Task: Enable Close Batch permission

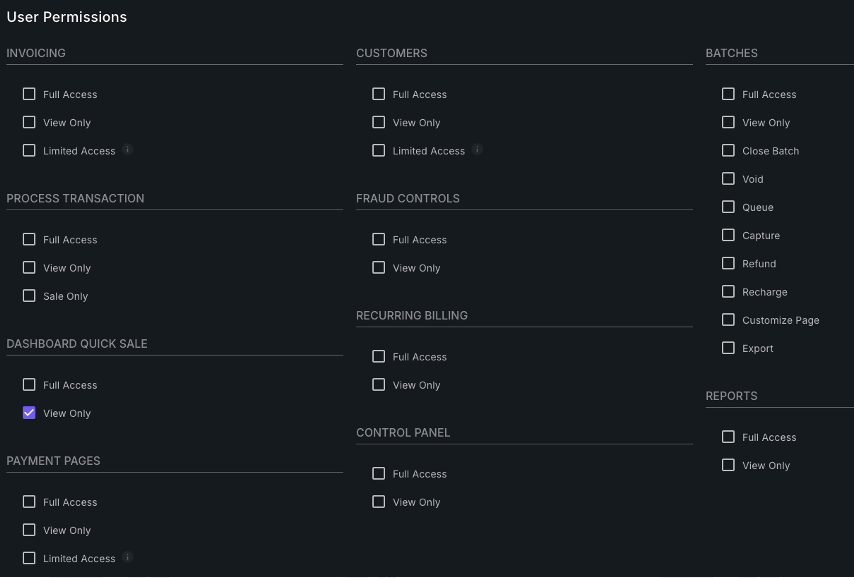Action: pos(728,151)
